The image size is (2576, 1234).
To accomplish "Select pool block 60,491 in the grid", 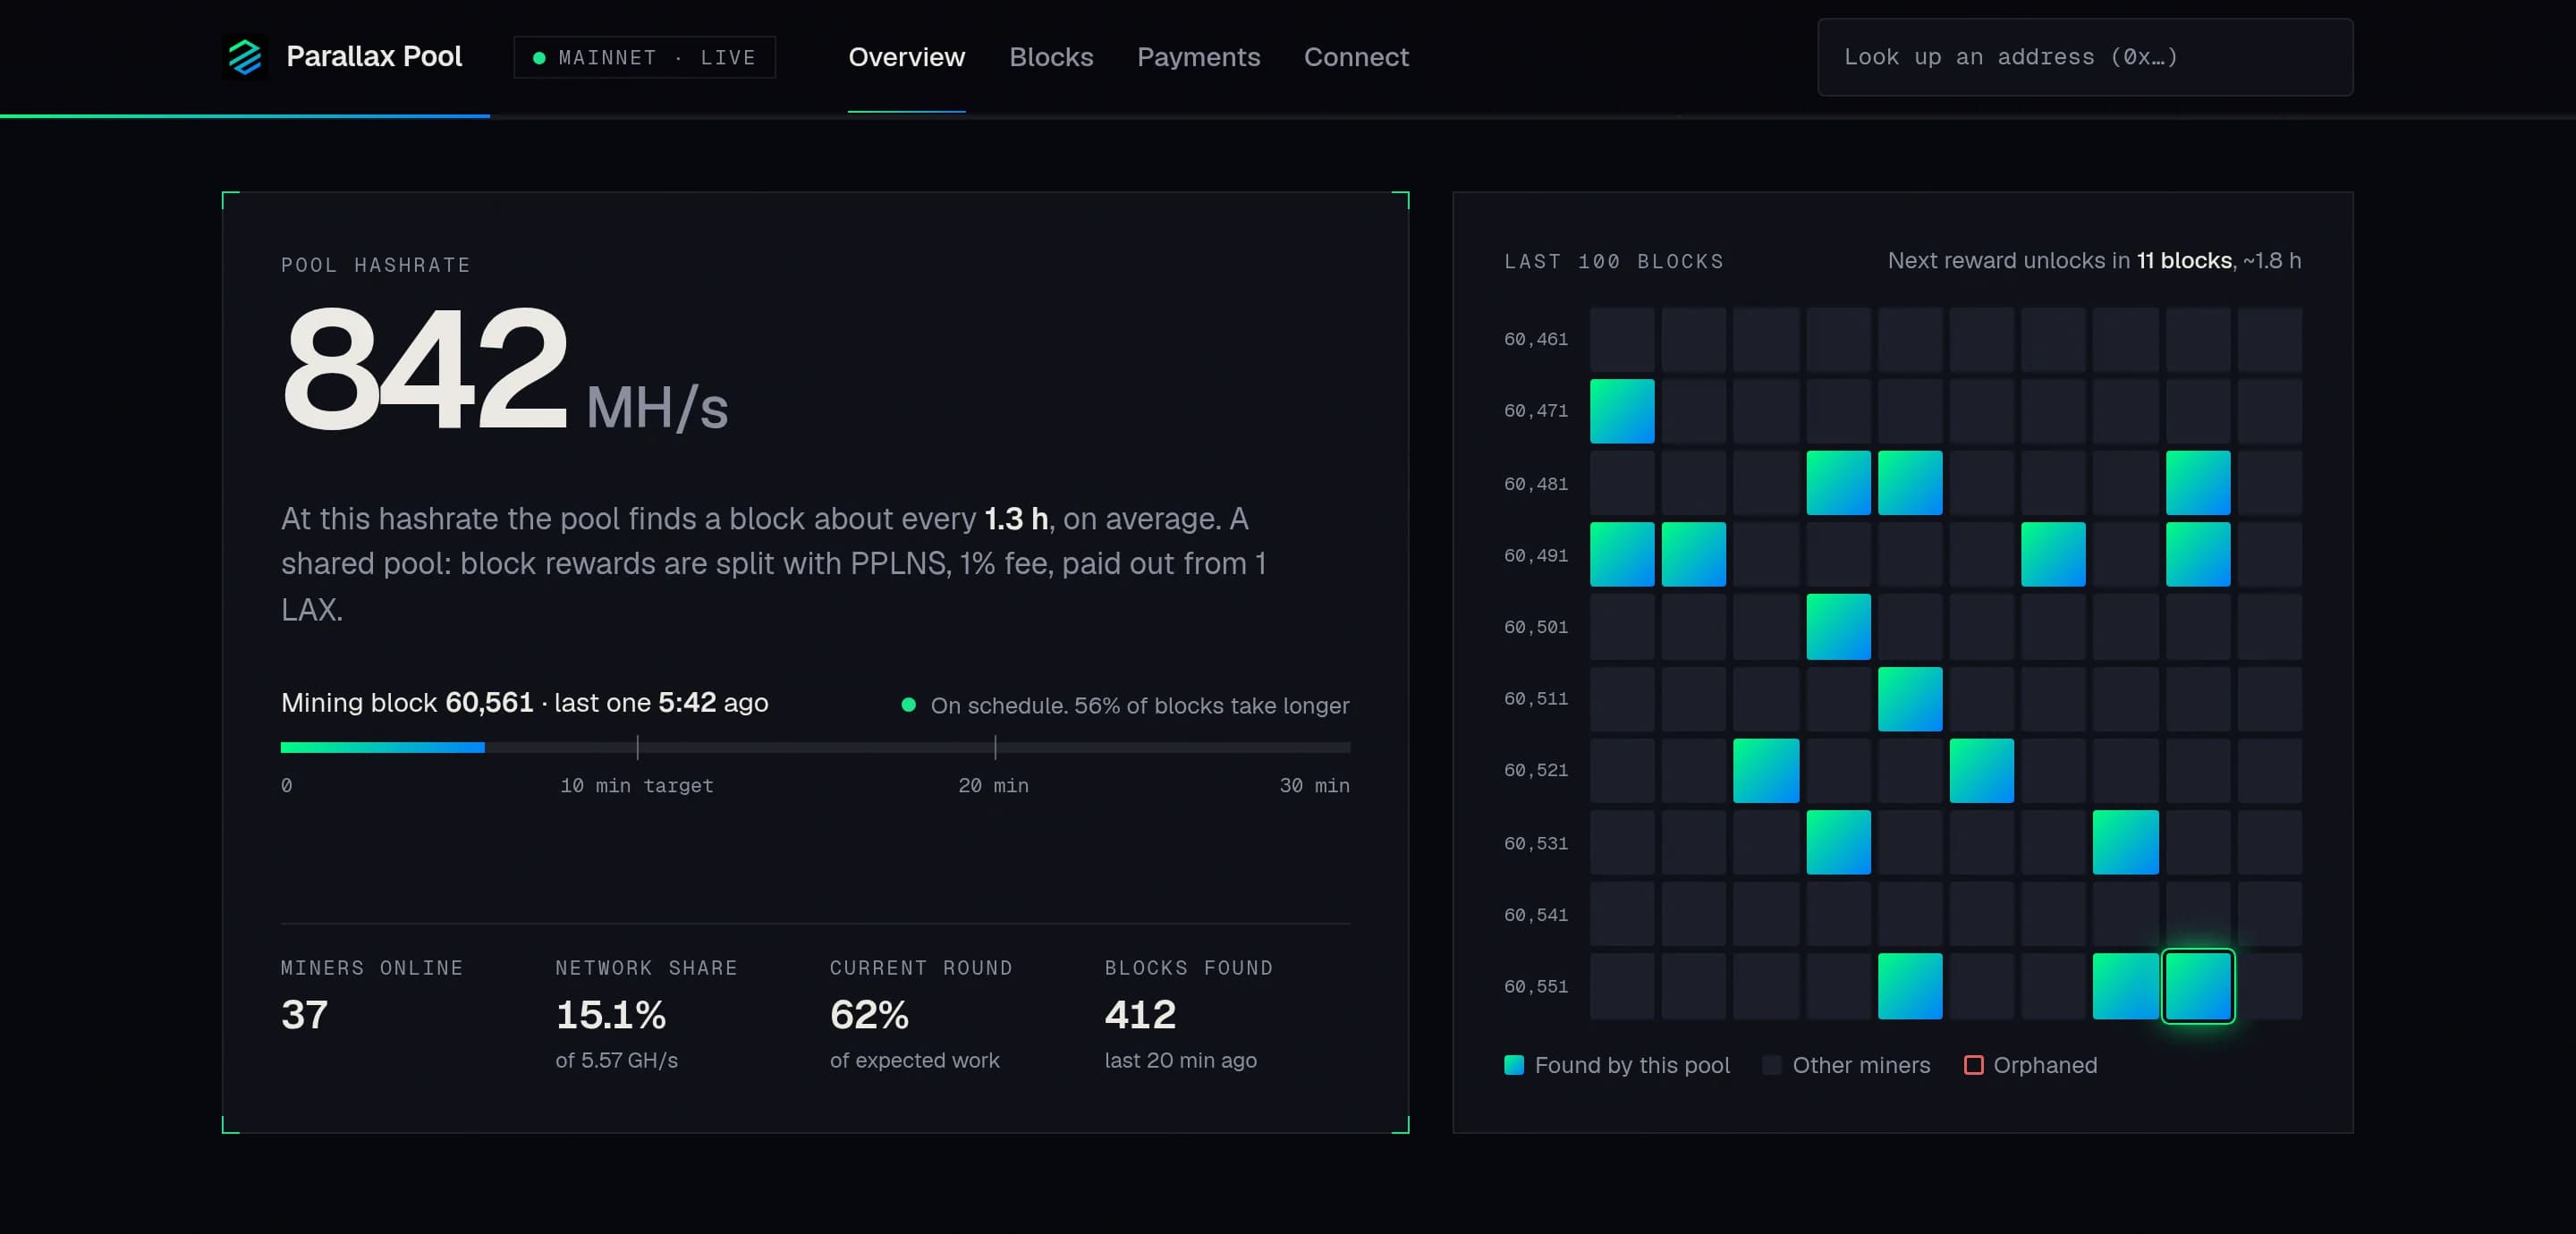I will pos(1622,554).
